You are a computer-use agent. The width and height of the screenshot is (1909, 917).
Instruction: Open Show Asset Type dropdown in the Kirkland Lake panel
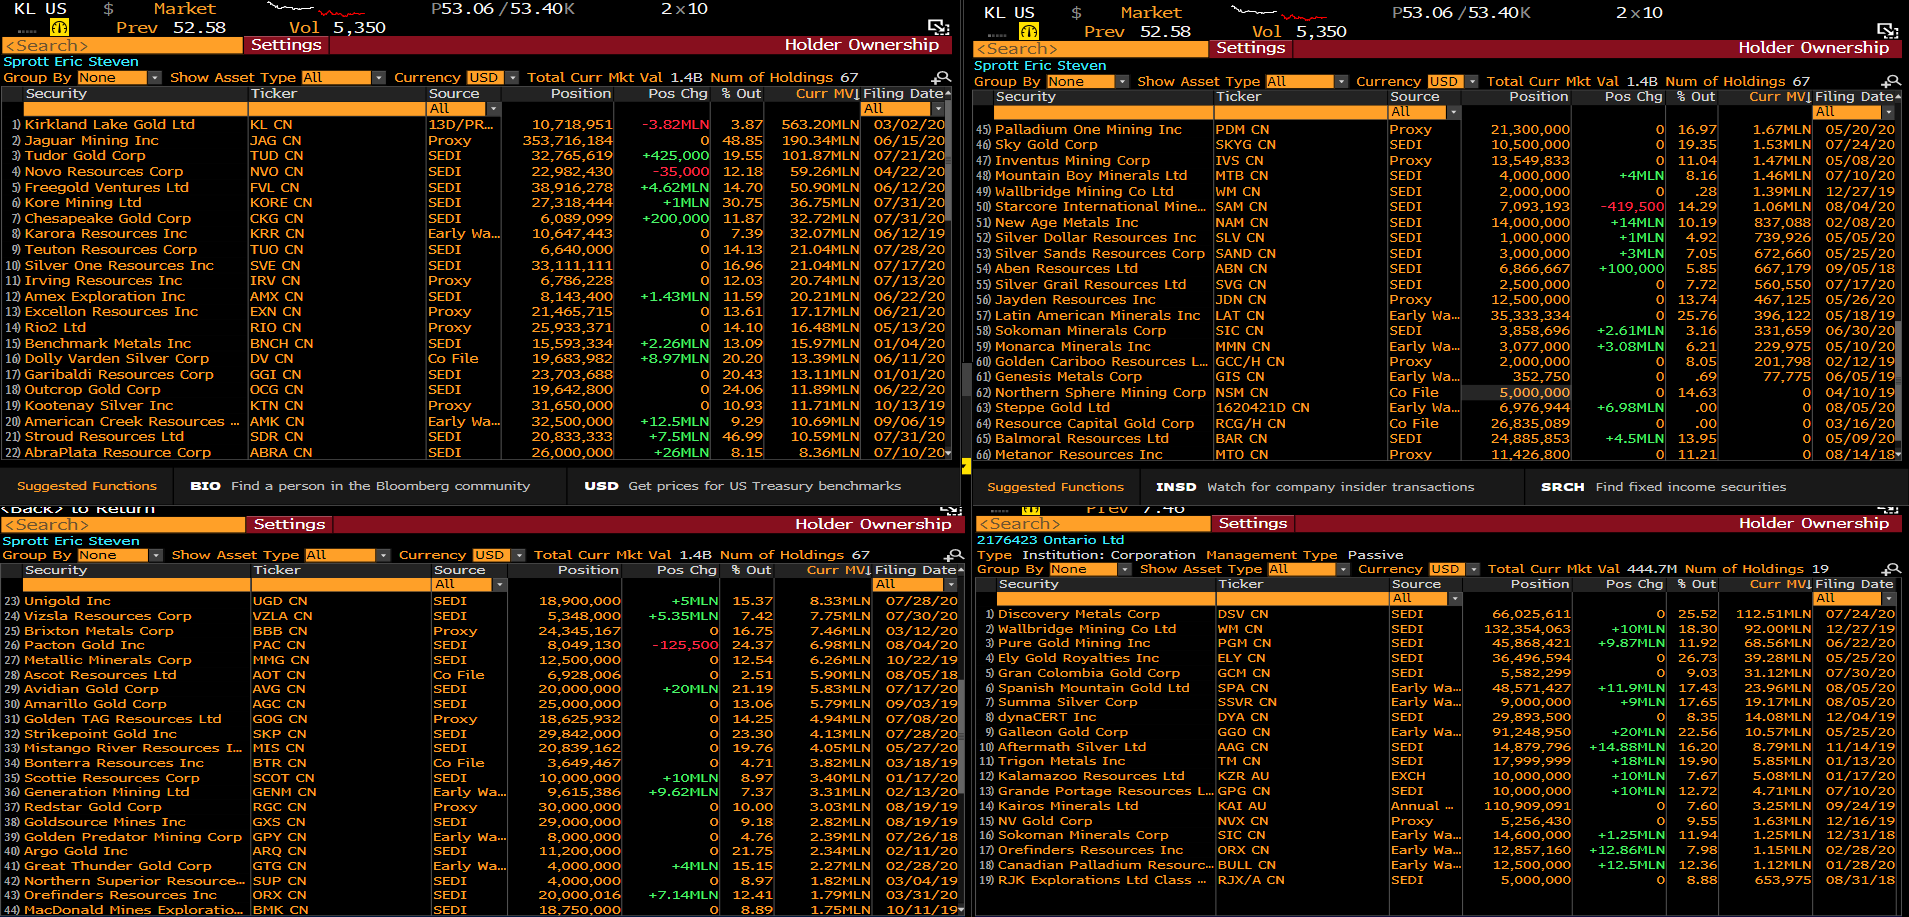[x=343, y=78]
